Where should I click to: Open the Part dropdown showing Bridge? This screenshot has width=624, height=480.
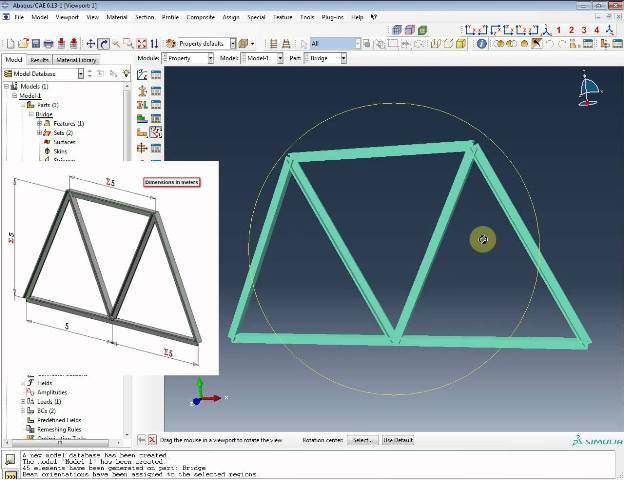[345, 59]
